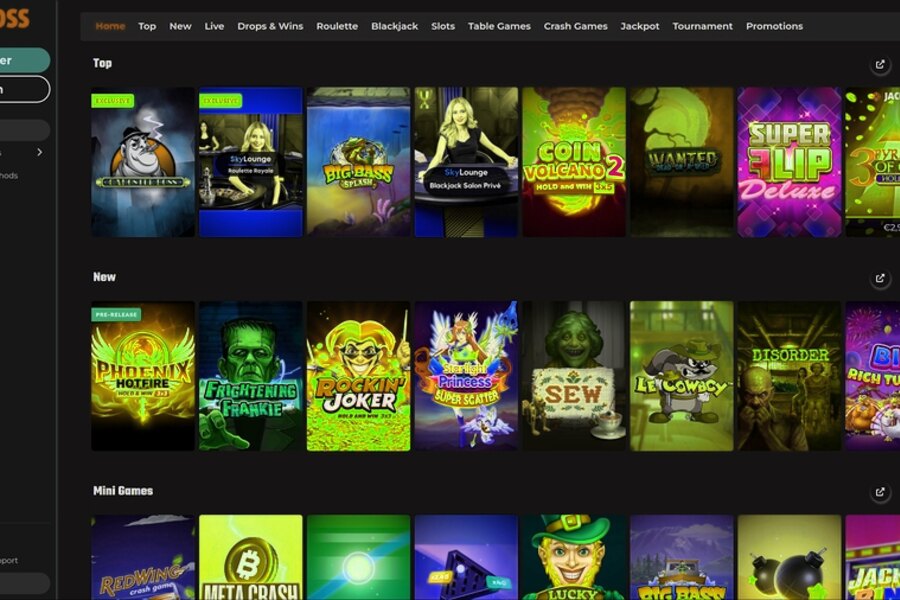Play the Rockin' Joker slot
This screenshot has width=900, height=600.
358,376
